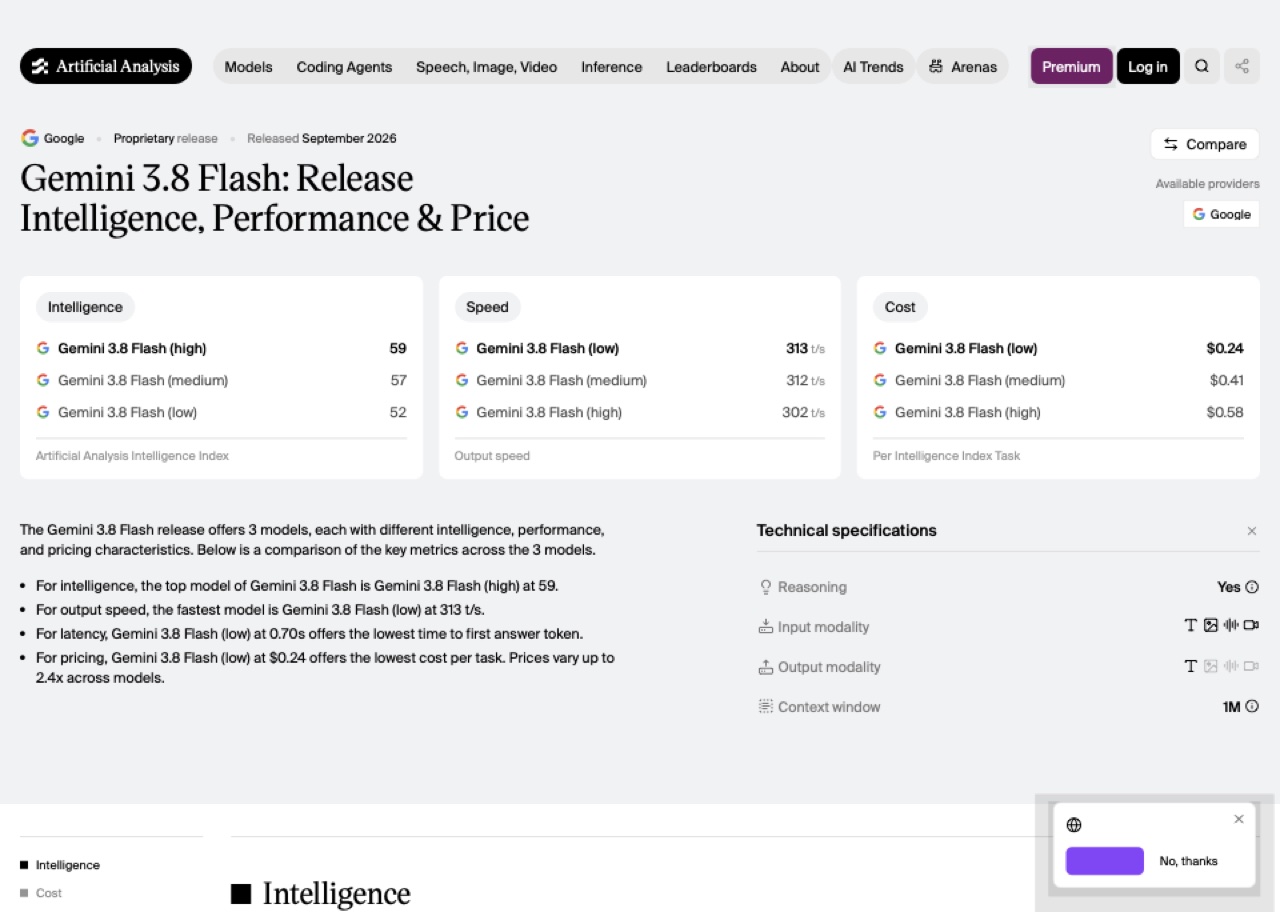Click the Artificial Analysis Intelligence Index caption
1280x912 pixels.
[132, 456]
